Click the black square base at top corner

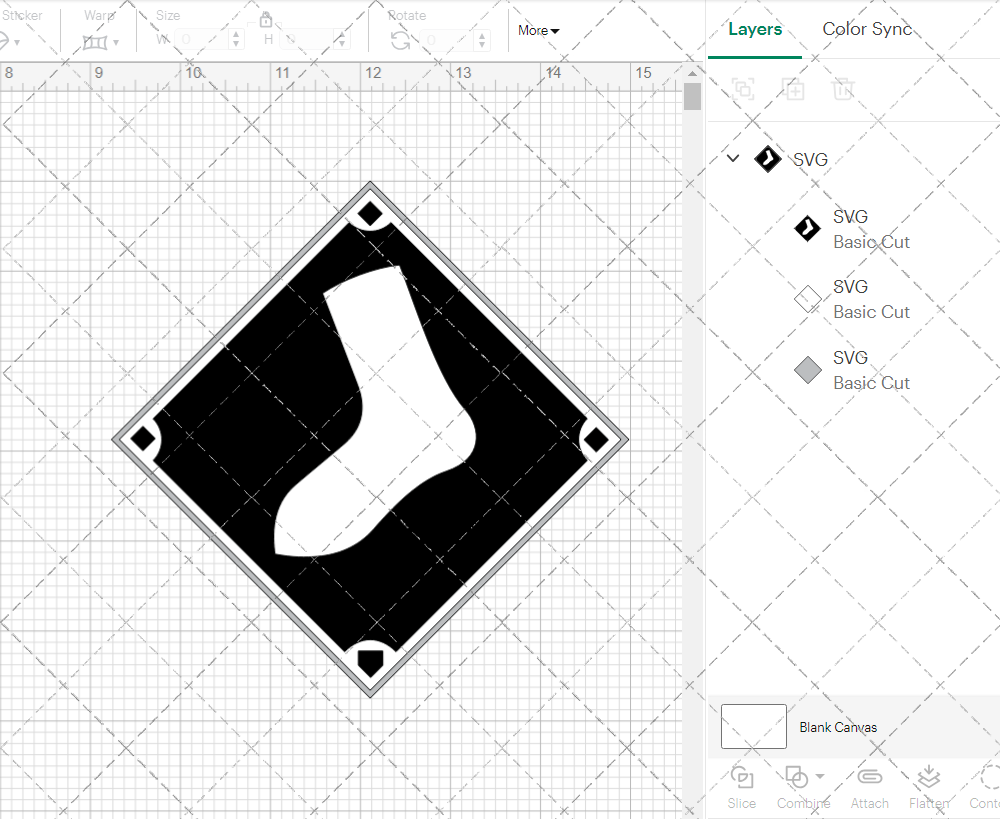pos(370,214)
